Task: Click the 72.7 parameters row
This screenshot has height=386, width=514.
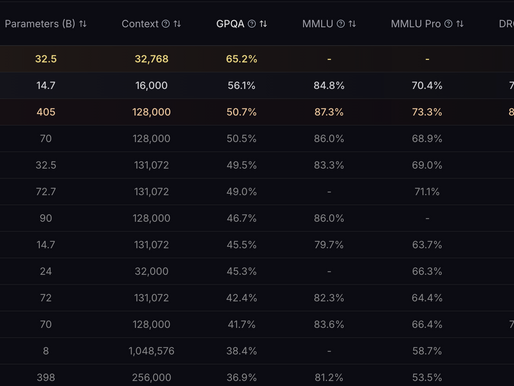Action: coord(257,192)
